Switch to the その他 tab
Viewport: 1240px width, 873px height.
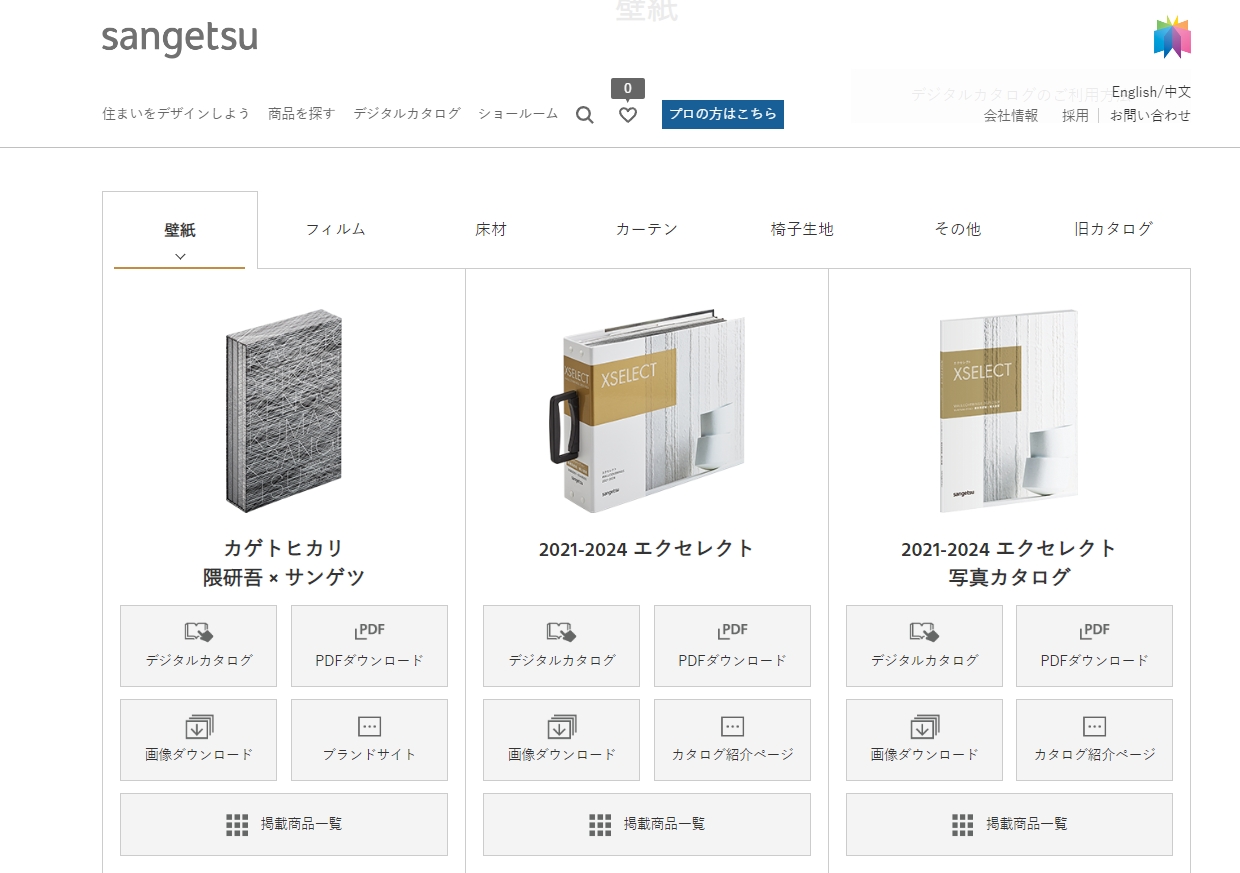(x=958, y=229)
